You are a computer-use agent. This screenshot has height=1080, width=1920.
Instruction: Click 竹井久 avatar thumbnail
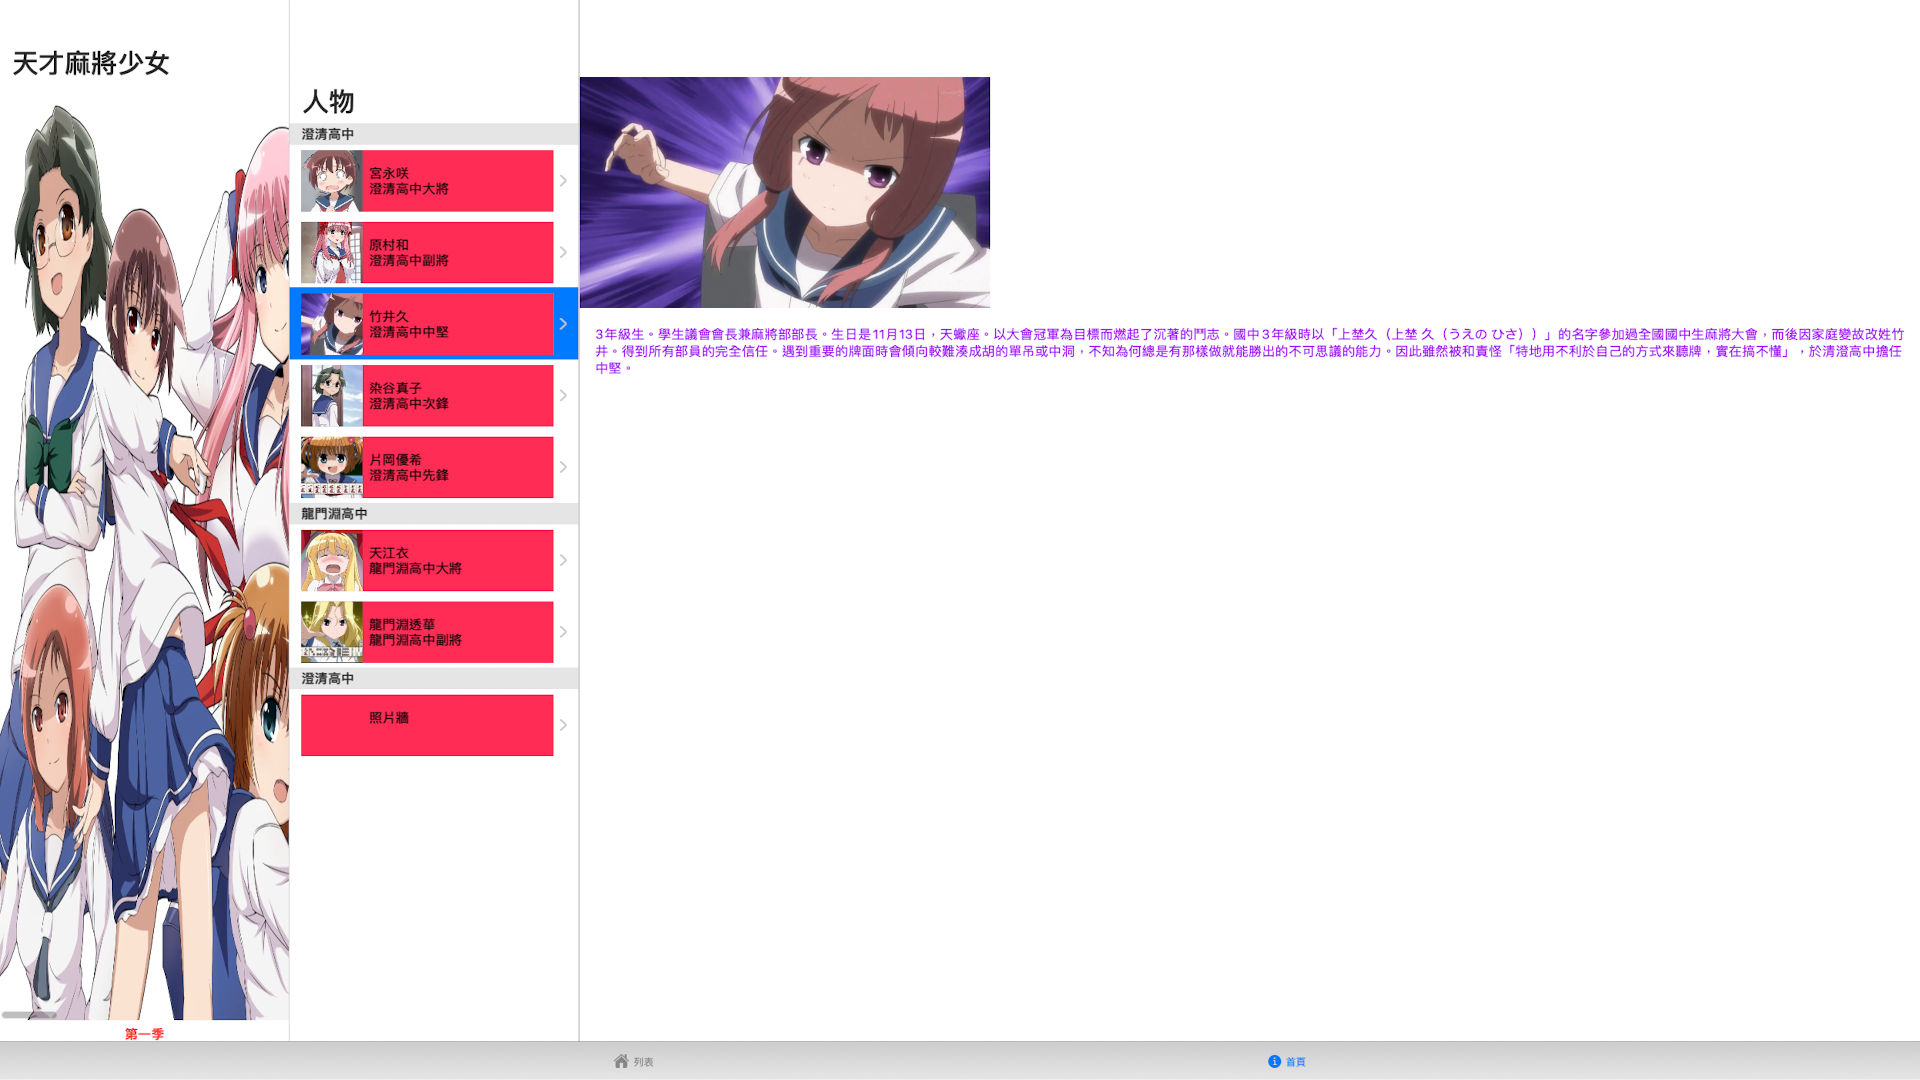[x=332, y=324]
